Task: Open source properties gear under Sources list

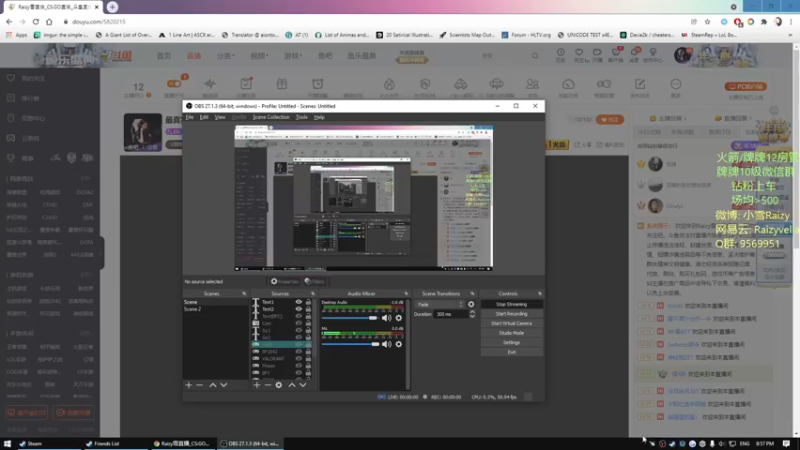Action: (279, 385)
